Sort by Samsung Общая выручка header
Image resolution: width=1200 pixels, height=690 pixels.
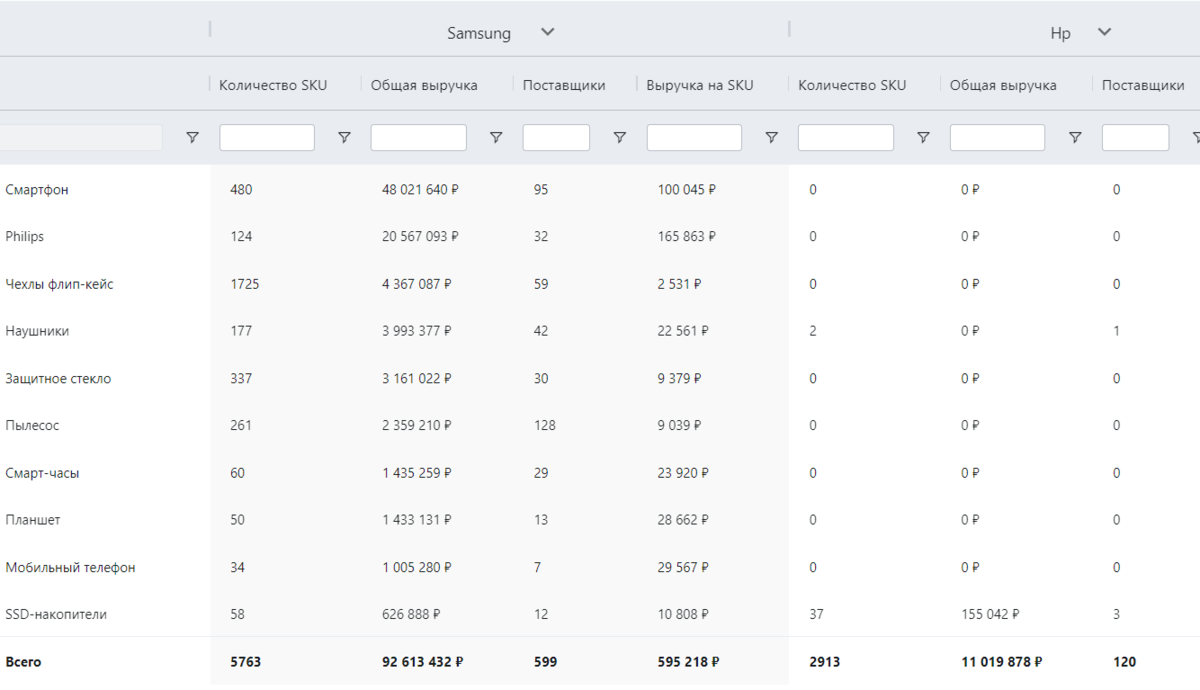[x=424, y=85]
